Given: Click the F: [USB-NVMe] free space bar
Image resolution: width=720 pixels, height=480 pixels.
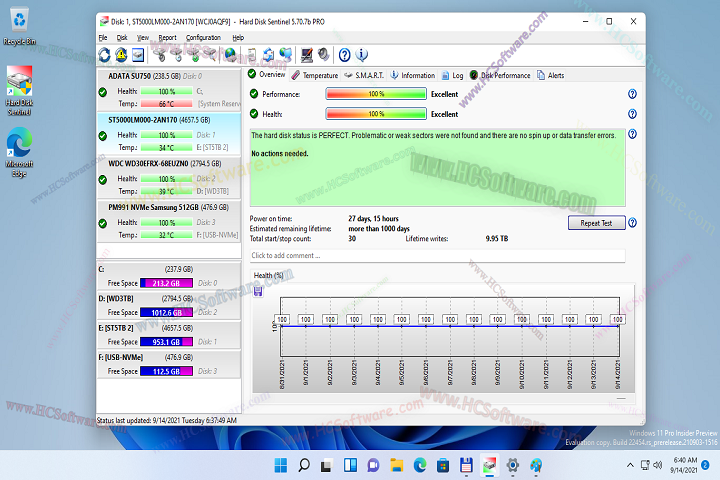Looking at the screenshot, I should [x=166, y=371].
